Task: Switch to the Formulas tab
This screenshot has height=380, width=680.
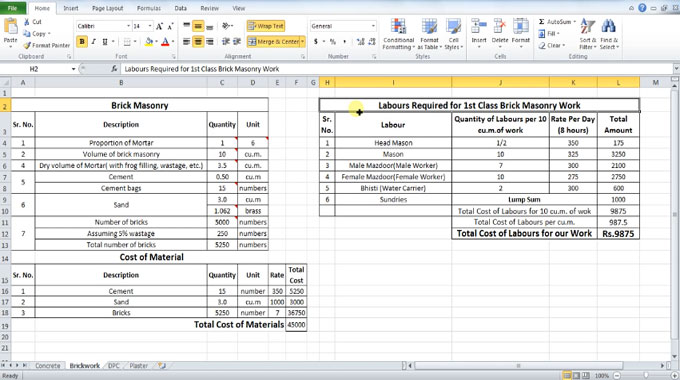Action: pos(149,8)
